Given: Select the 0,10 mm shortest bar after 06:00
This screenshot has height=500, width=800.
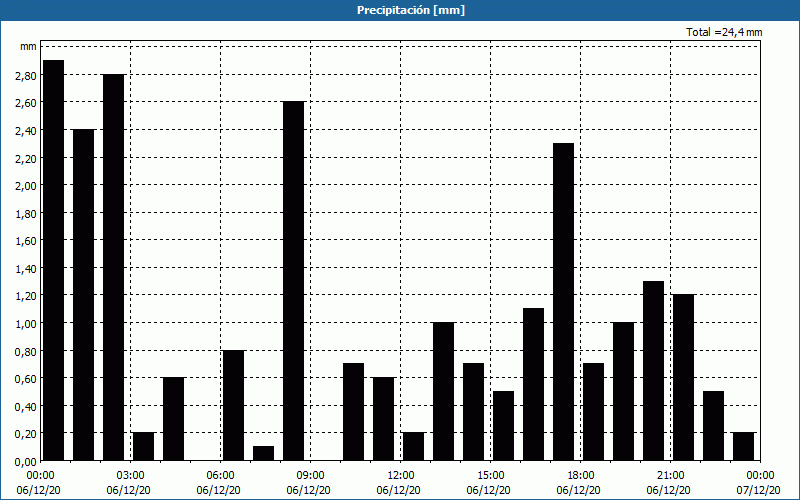Looking at the screenshot, I should coord(263,454).
